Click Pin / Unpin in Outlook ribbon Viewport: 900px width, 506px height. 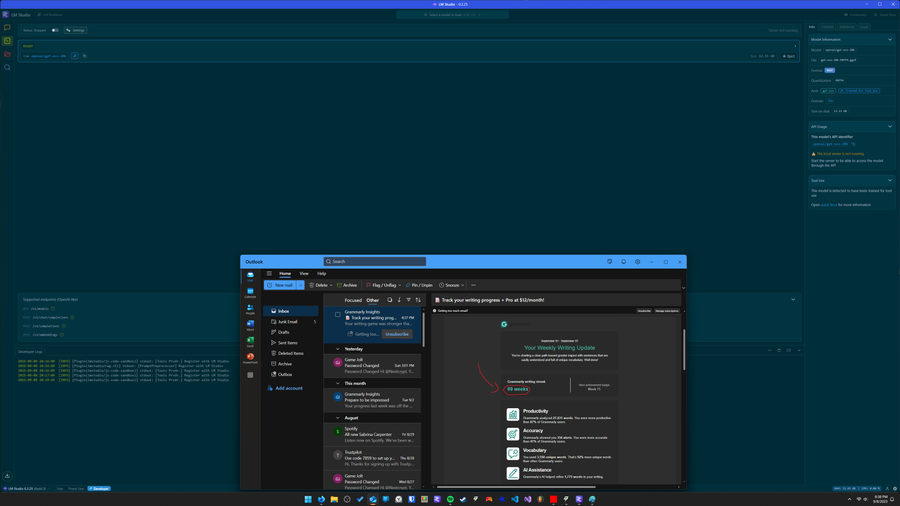click(x=419, y=285)
